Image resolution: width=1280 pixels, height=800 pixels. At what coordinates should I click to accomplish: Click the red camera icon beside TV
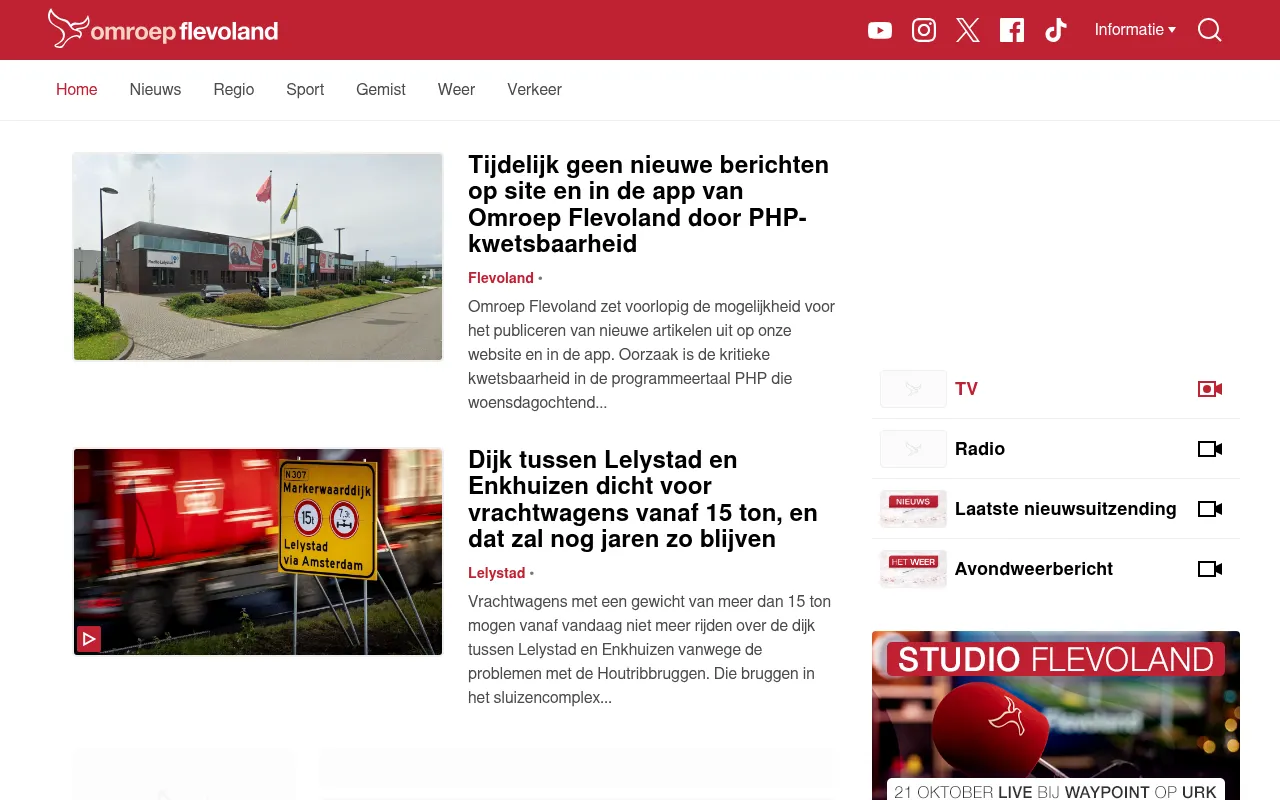coord(1210,389)
